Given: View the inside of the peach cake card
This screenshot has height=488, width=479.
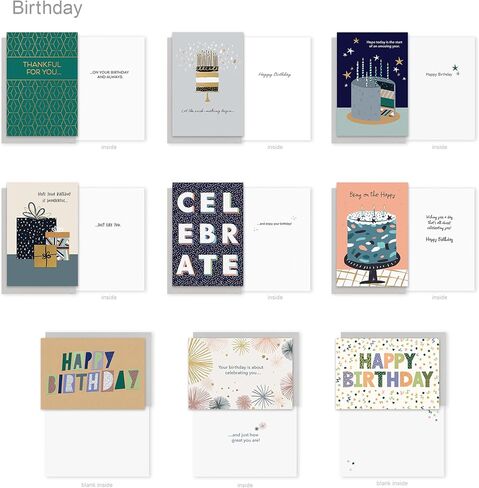Looking at the screenshot, I should pyautogui.click(x=442, y=239).
